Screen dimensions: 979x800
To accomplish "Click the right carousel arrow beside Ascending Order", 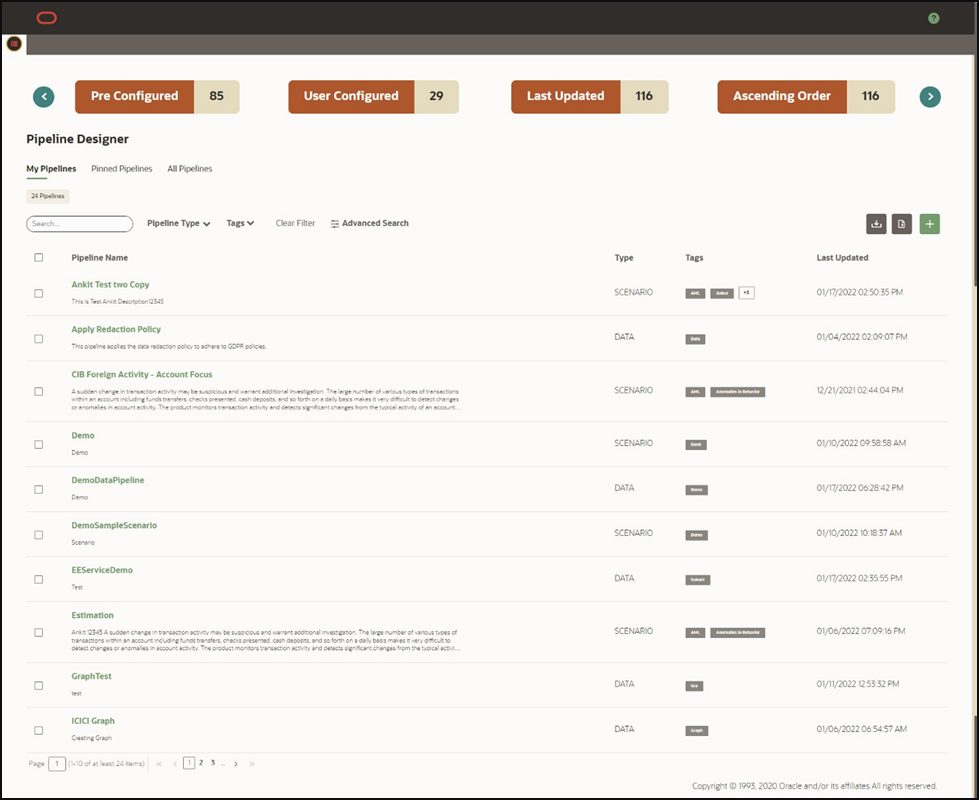I will (x=930, y=97).
